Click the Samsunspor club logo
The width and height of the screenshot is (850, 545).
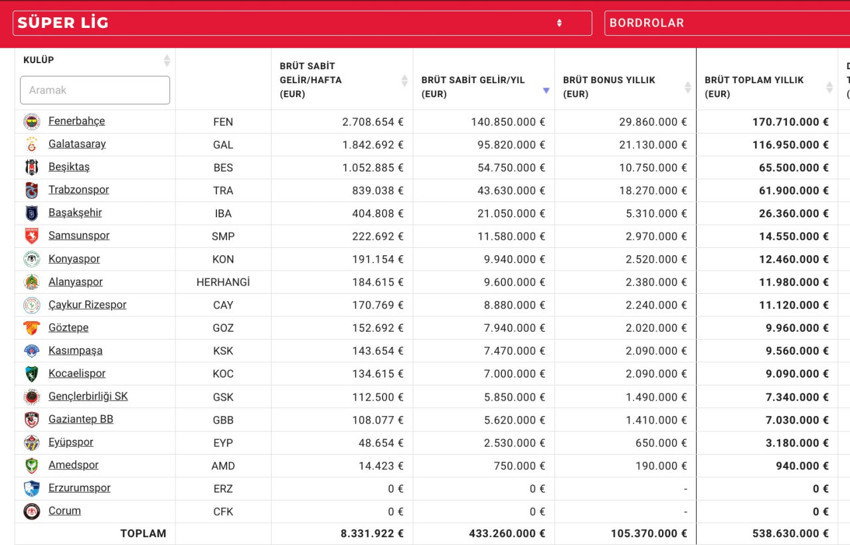point(31,236)
